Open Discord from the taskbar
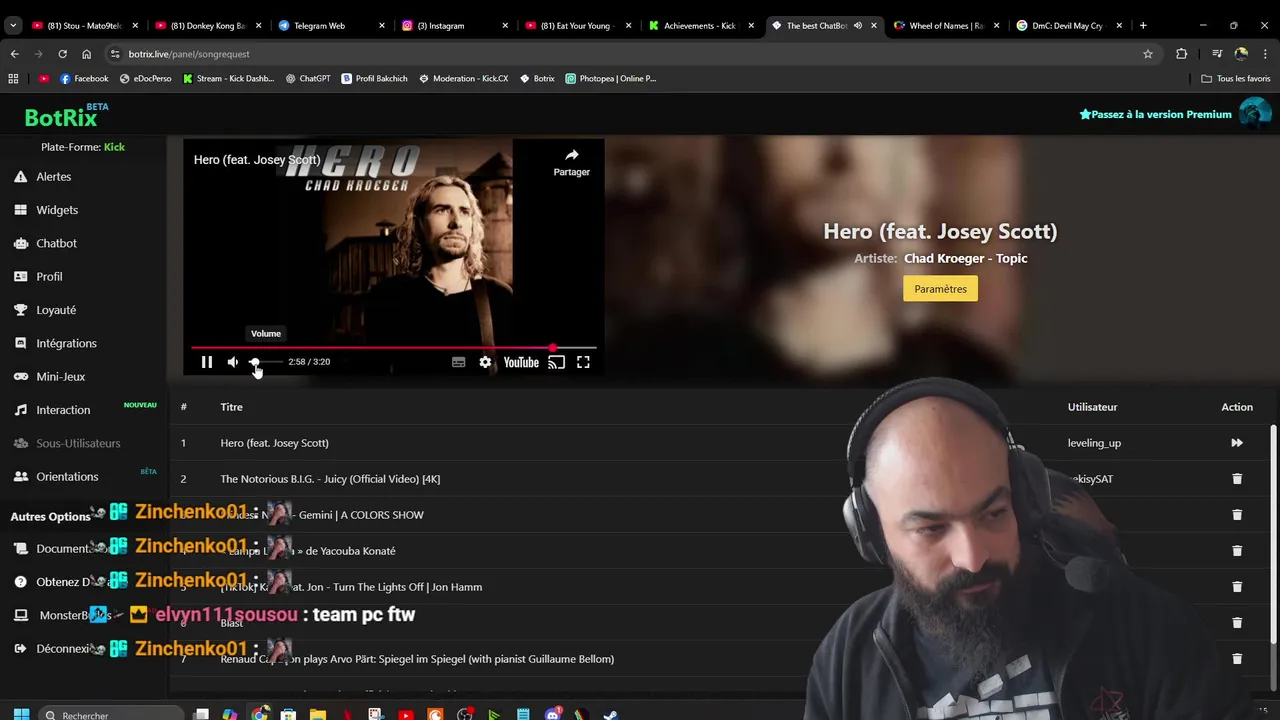1280x720 pixels. [553, 714]
